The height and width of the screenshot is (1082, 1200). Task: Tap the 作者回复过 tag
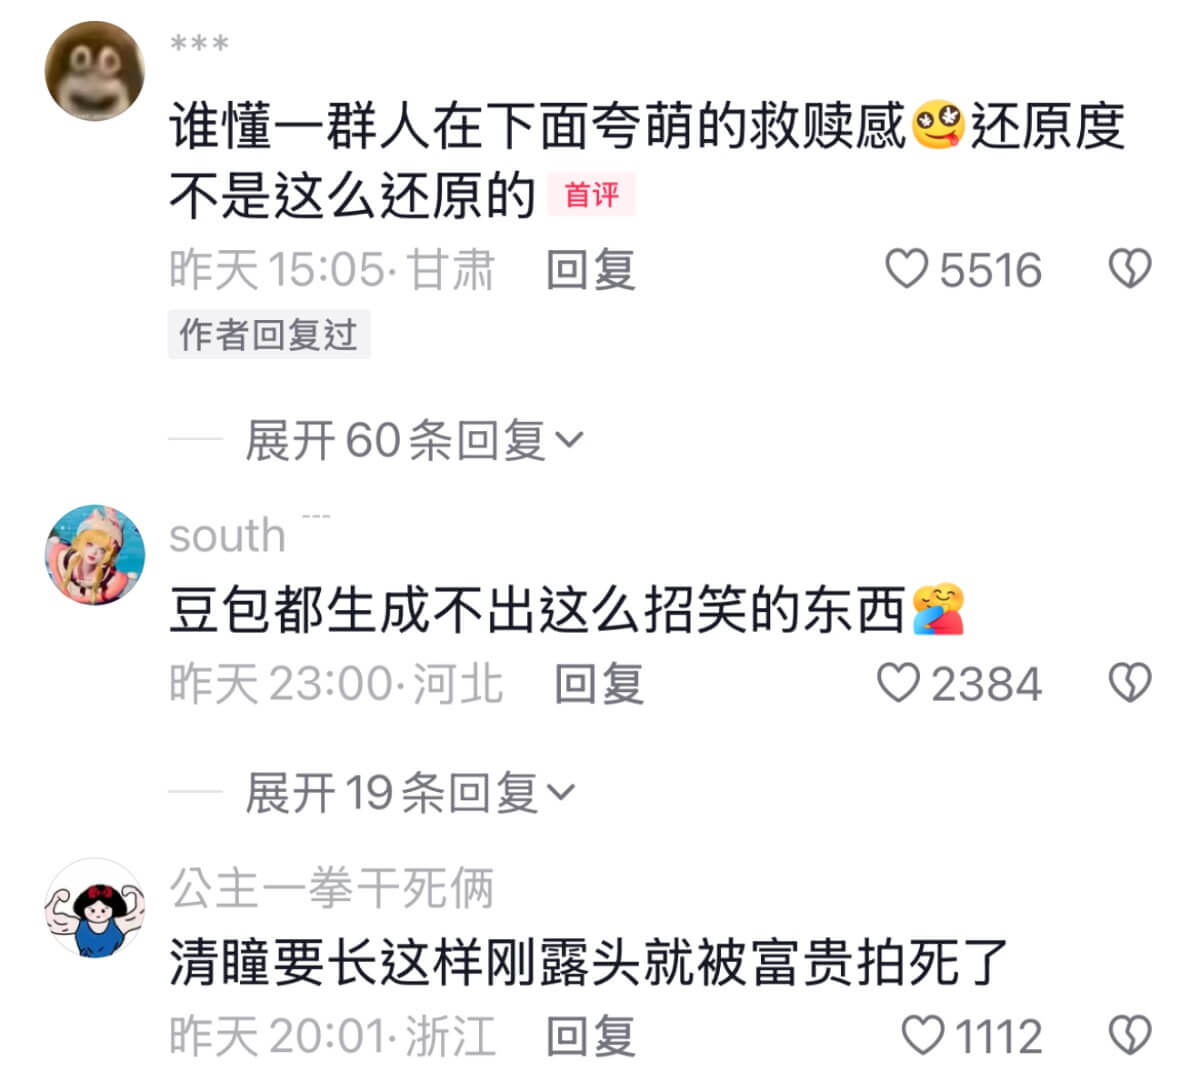pos(269,334)
